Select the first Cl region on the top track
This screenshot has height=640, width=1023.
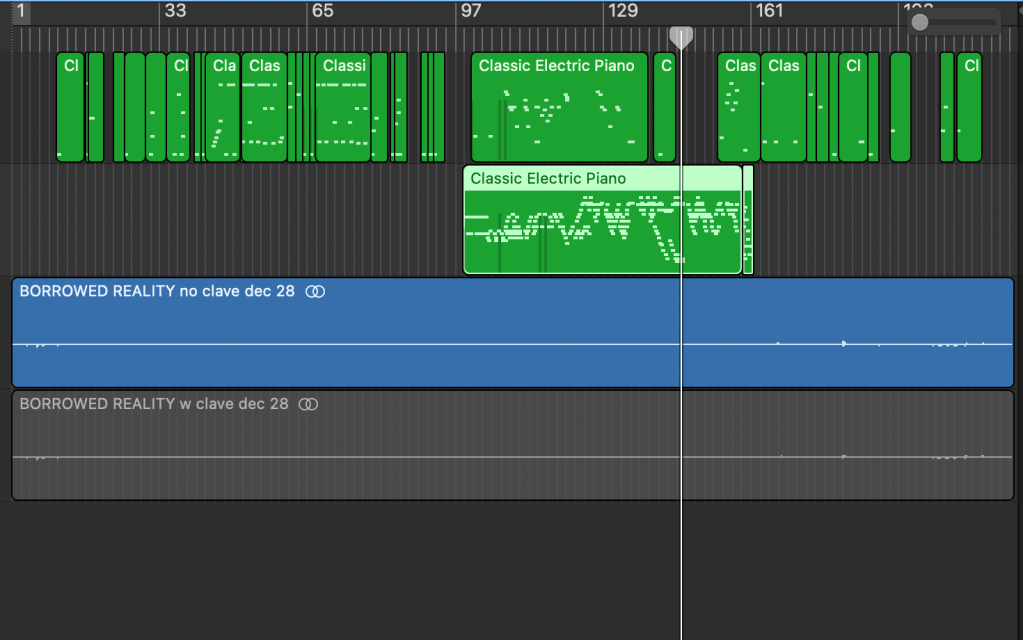tap(70, 108)
